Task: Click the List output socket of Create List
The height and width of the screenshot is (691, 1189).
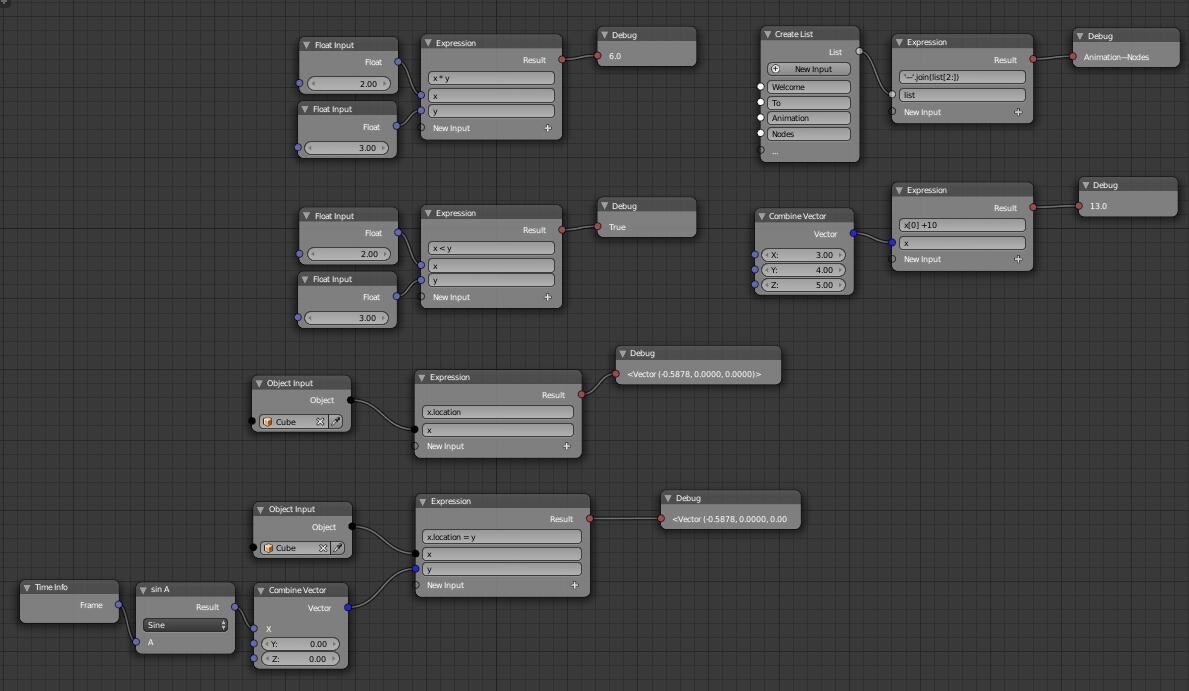Action: click(x=859, y=52)
